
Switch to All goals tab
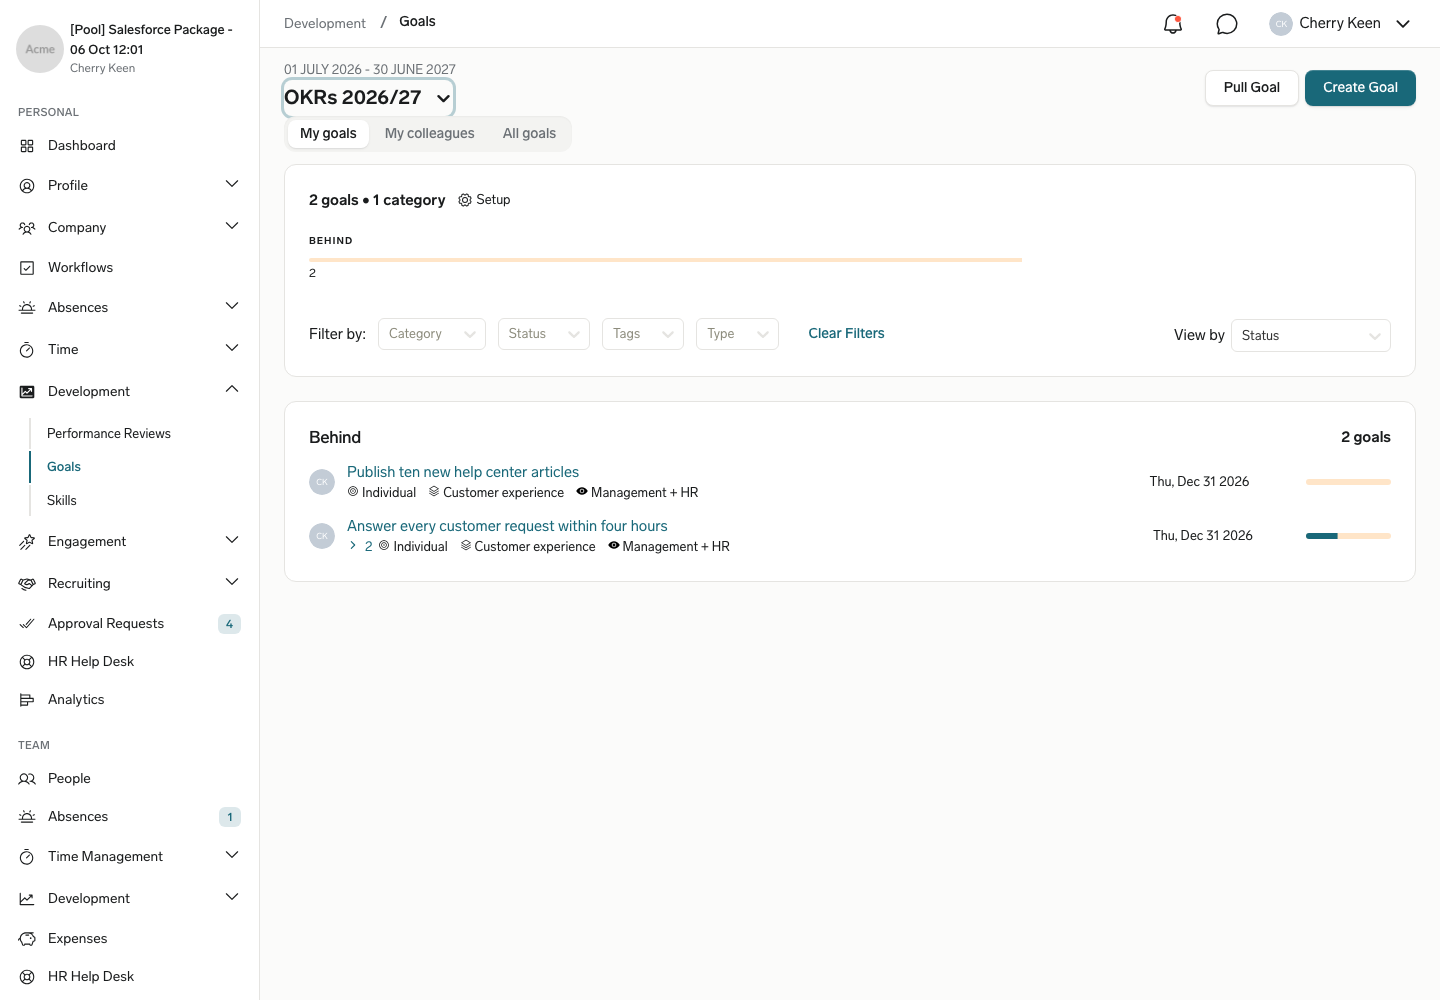pos(529,134)
